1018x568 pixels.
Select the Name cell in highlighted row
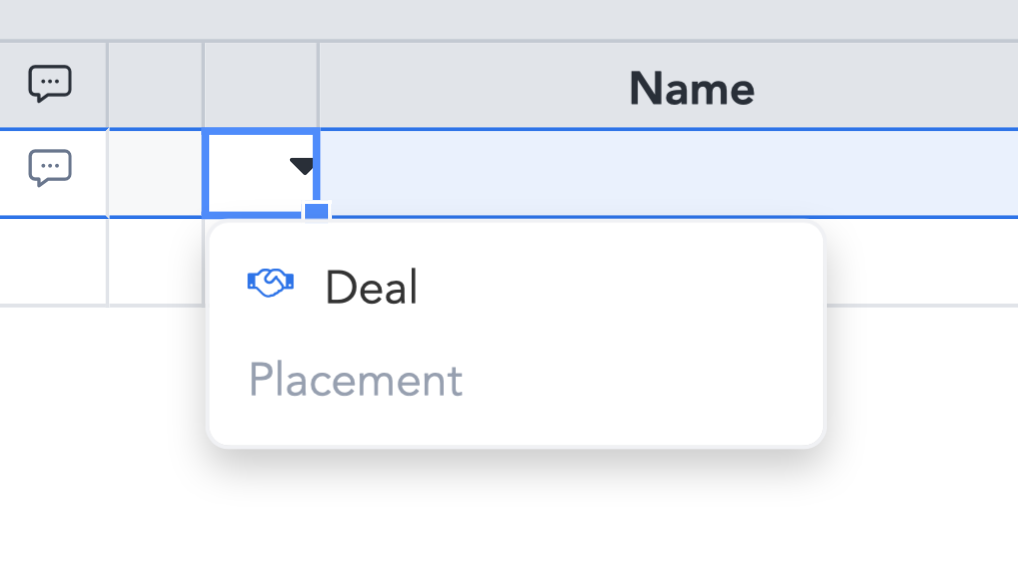pyautogui.click(x=669, y=173)
